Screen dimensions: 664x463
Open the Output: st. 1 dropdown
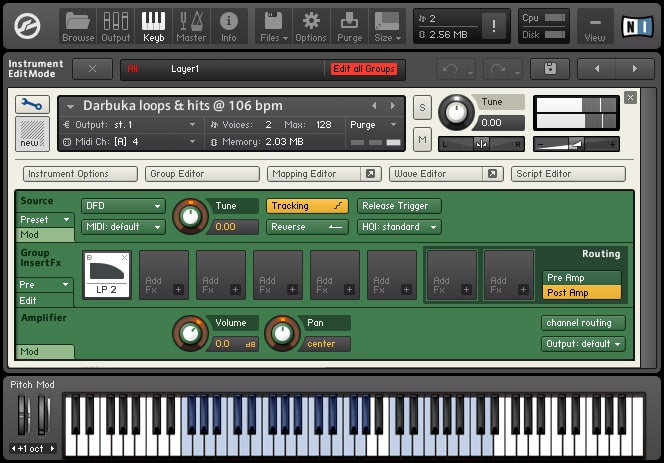130,125
